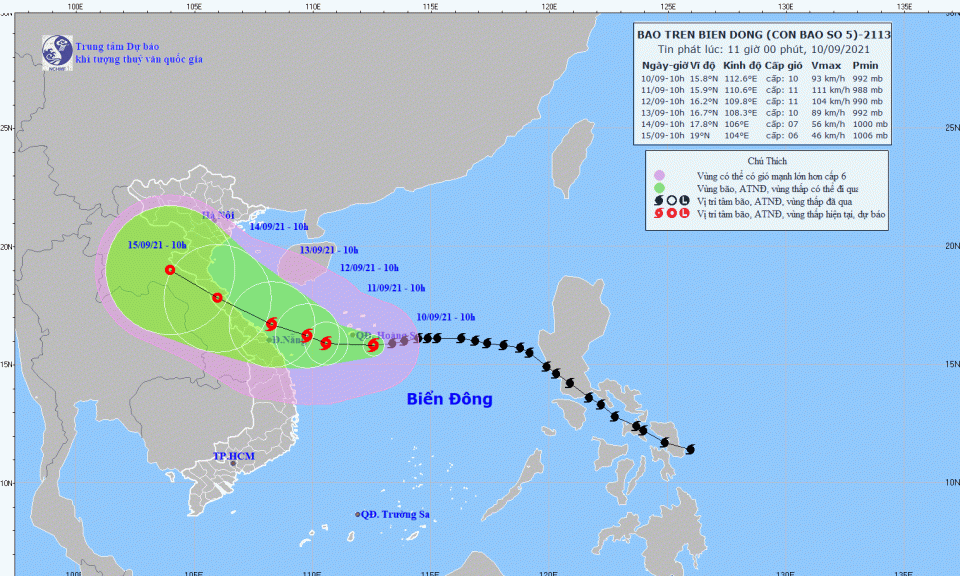Click the QĐ. Trường Sa island marker
The image size is (960, 576).
(358, 515)
